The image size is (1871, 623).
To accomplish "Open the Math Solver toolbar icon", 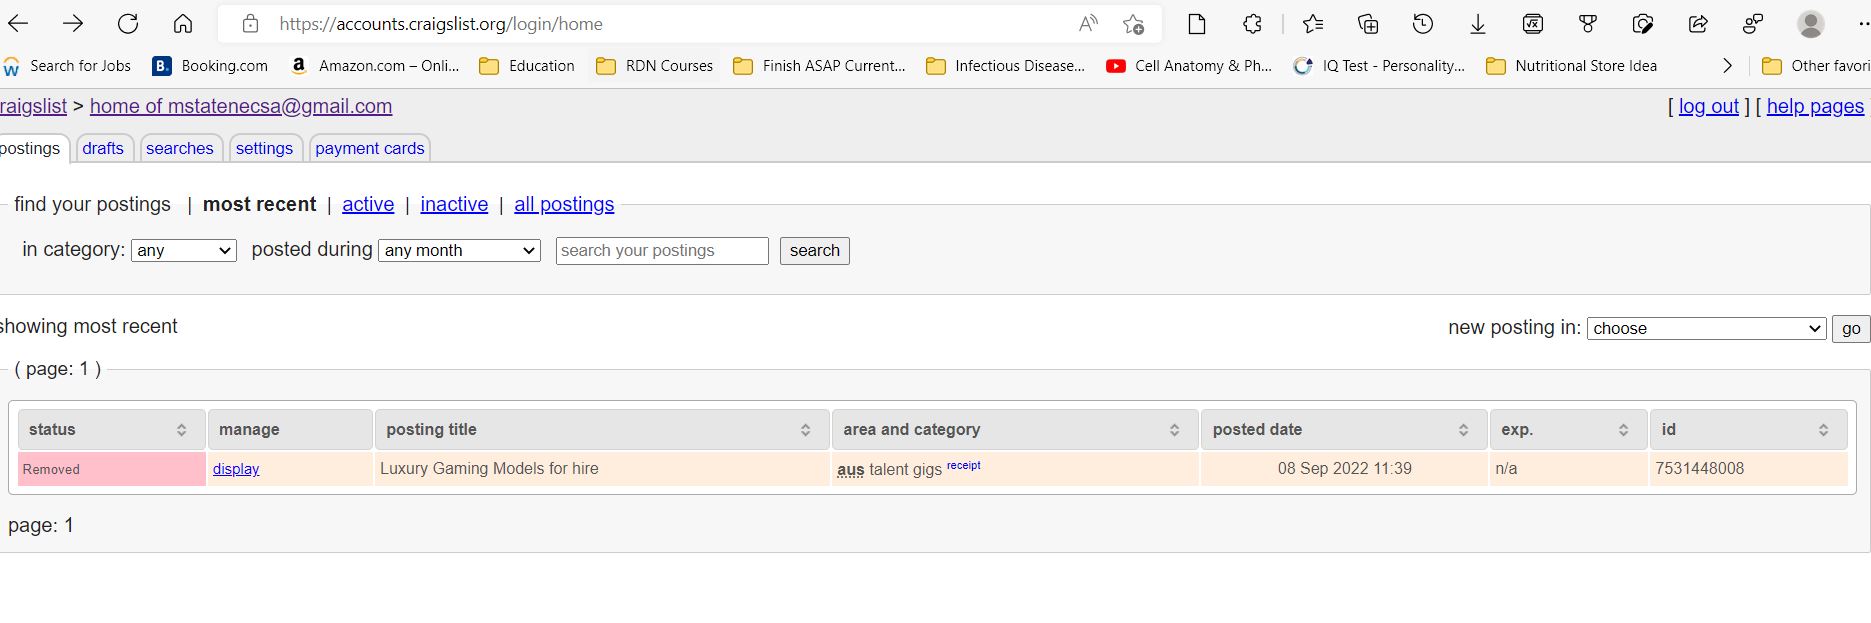I will pos(1533,24).
